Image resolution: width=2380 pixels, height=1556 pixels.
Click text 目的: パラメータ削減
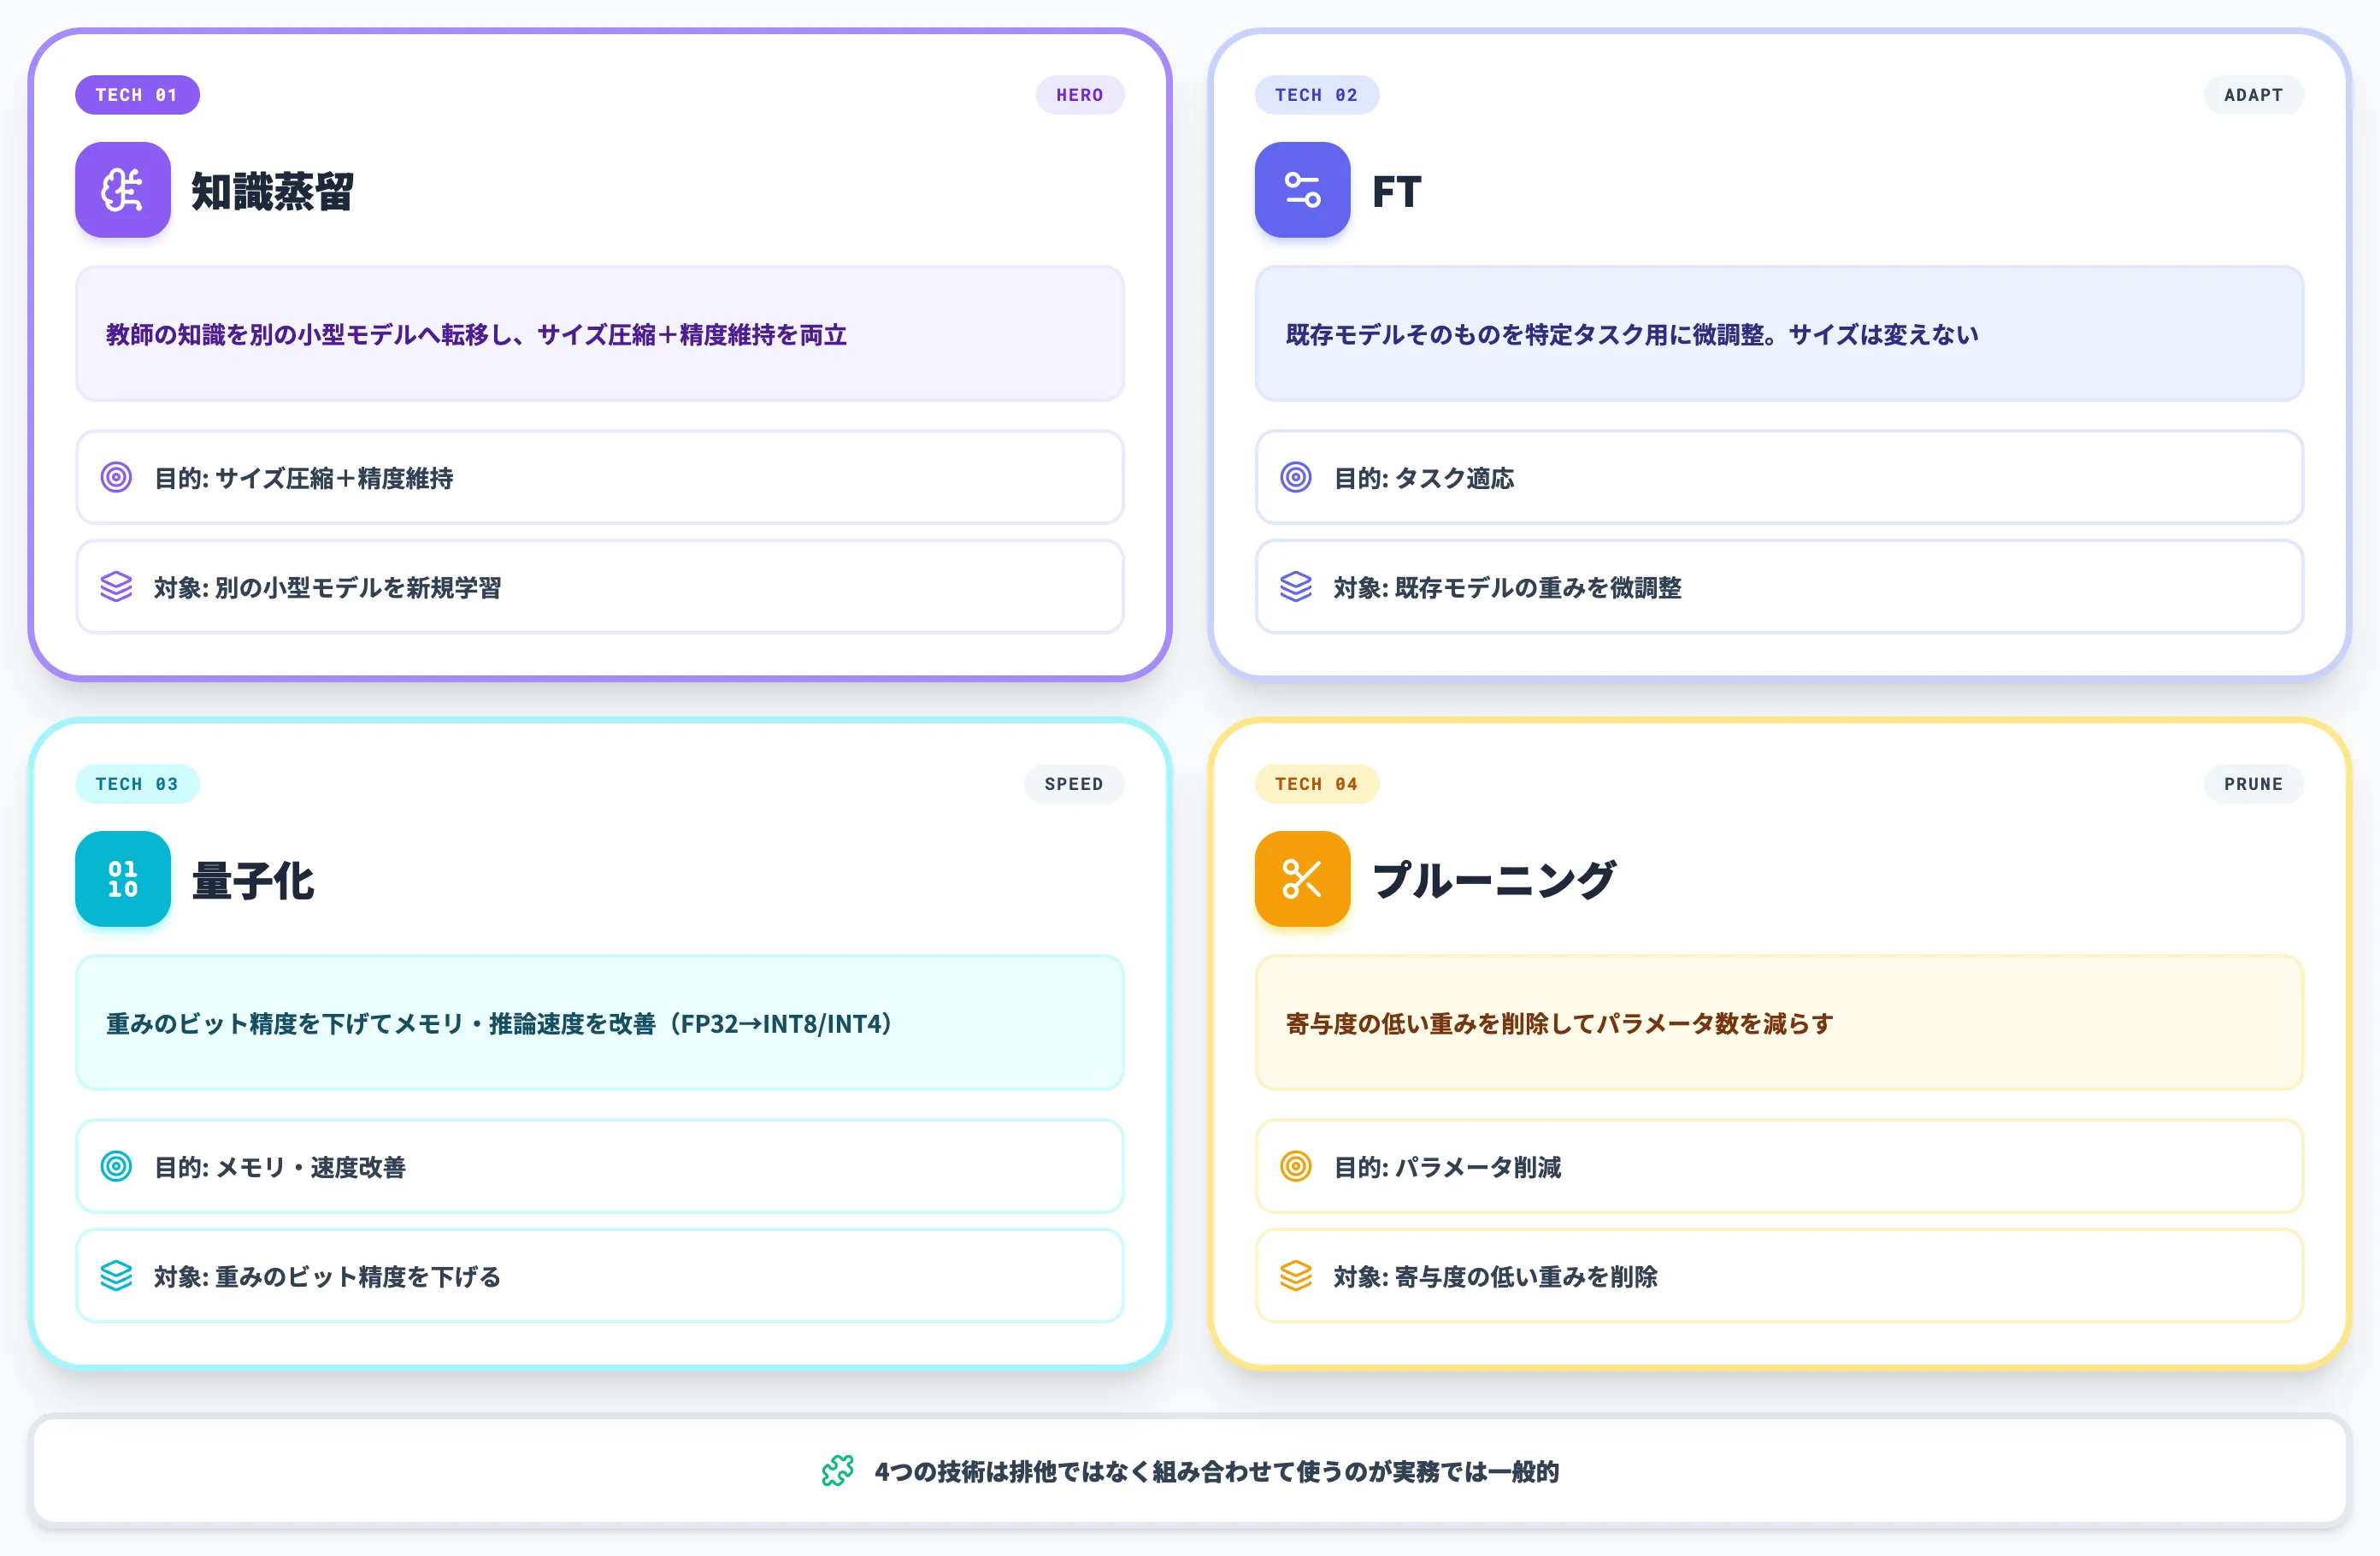[1447, 1167]
